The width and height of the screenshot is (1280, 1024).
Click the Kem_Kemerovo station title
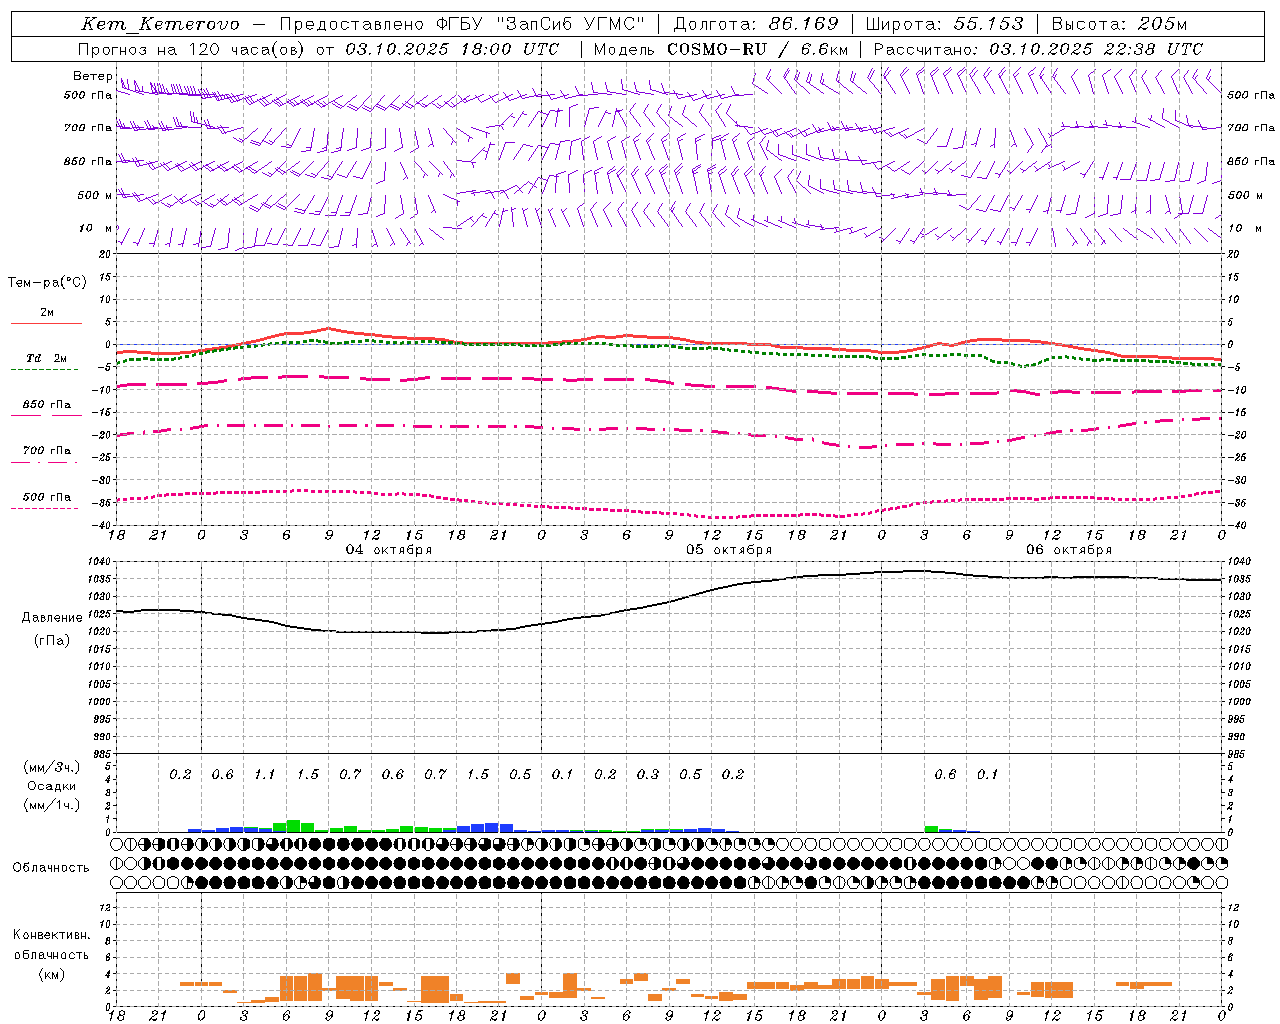click(160, 24)
